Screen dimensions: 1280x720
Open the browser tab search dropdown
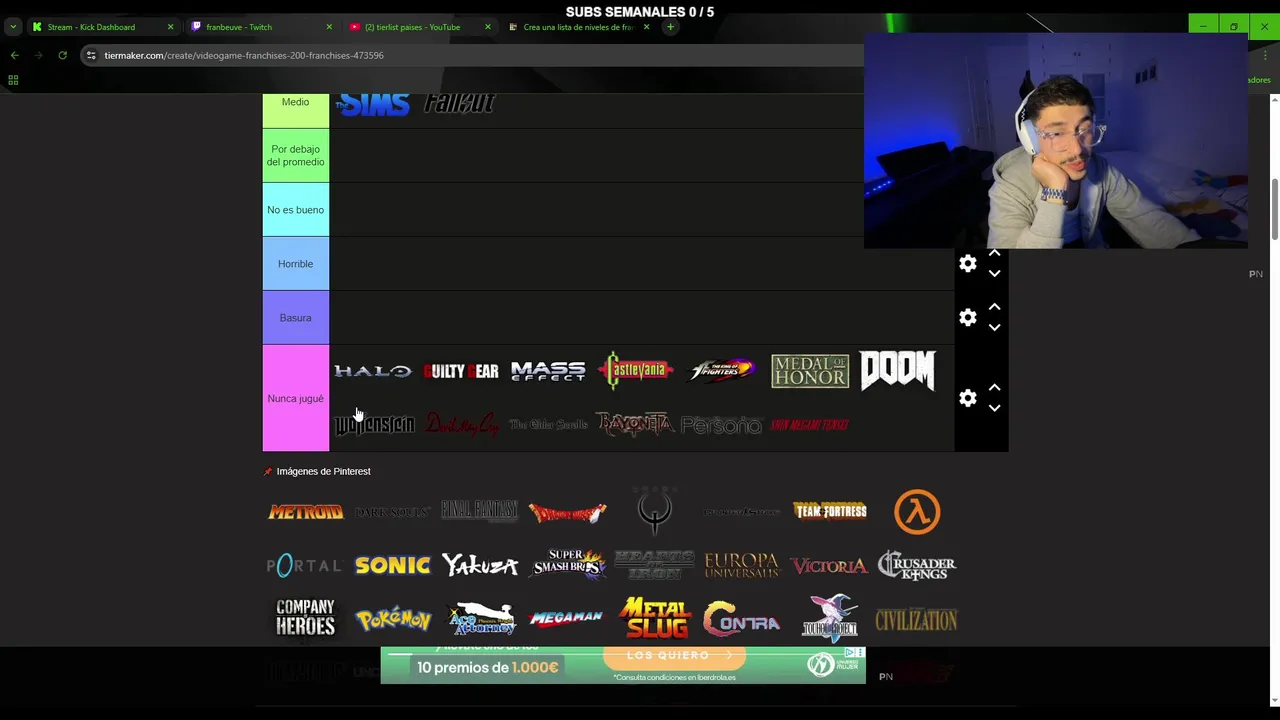pos(13,27)
